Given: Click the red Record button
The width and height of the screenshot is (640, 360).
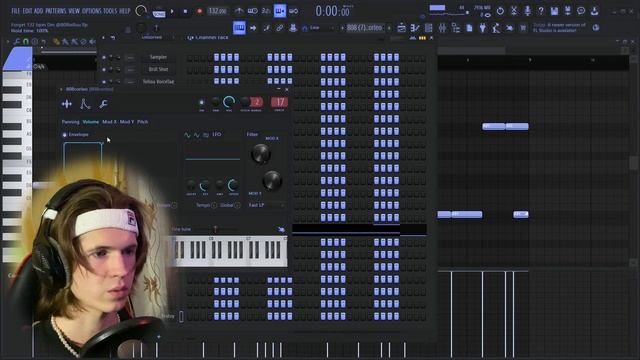Looking at the screenshot, I should pyautogui.click(x=200, y=11).
